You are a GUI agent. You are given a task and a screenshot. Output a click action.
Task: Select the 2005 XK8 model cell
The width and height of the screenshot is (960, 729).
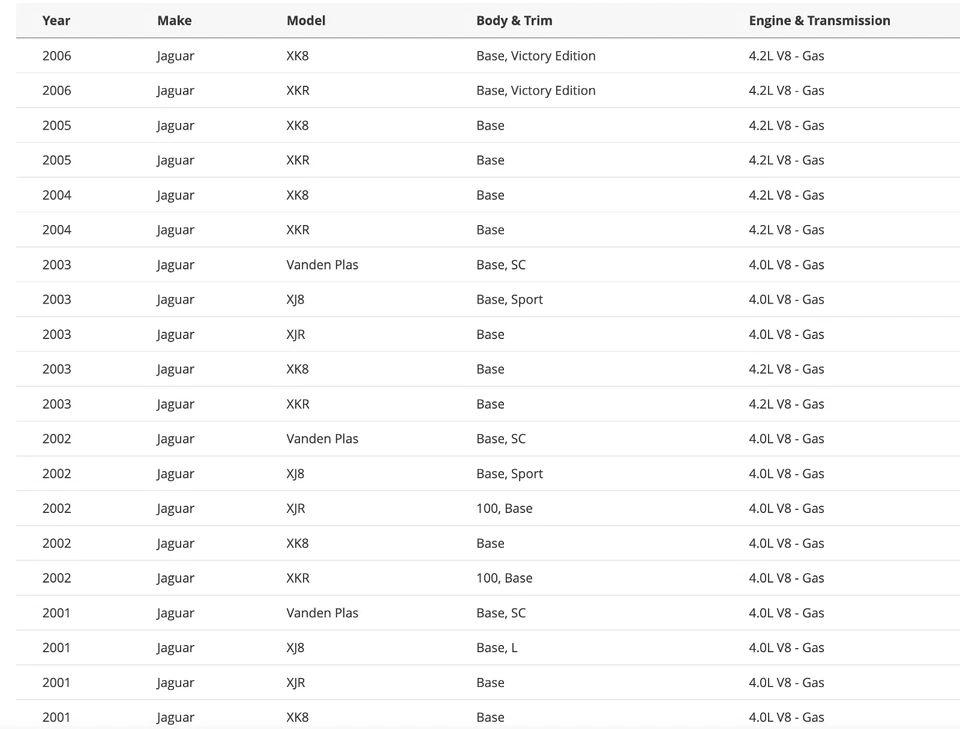click(298, 126)
